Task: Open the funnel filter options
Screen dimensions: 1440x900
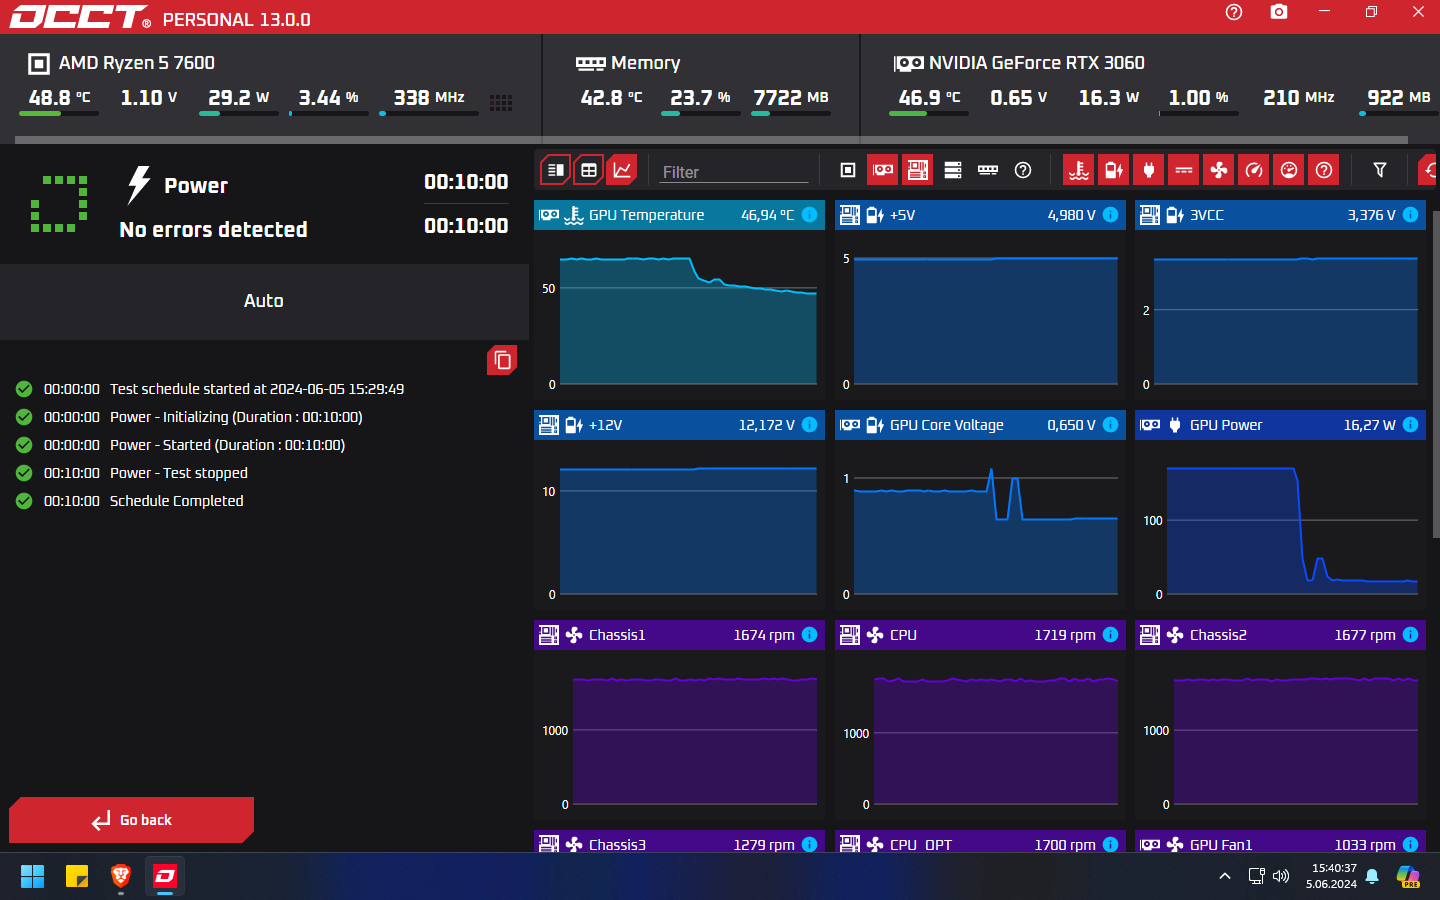Action: click(x=1380, y=170)
